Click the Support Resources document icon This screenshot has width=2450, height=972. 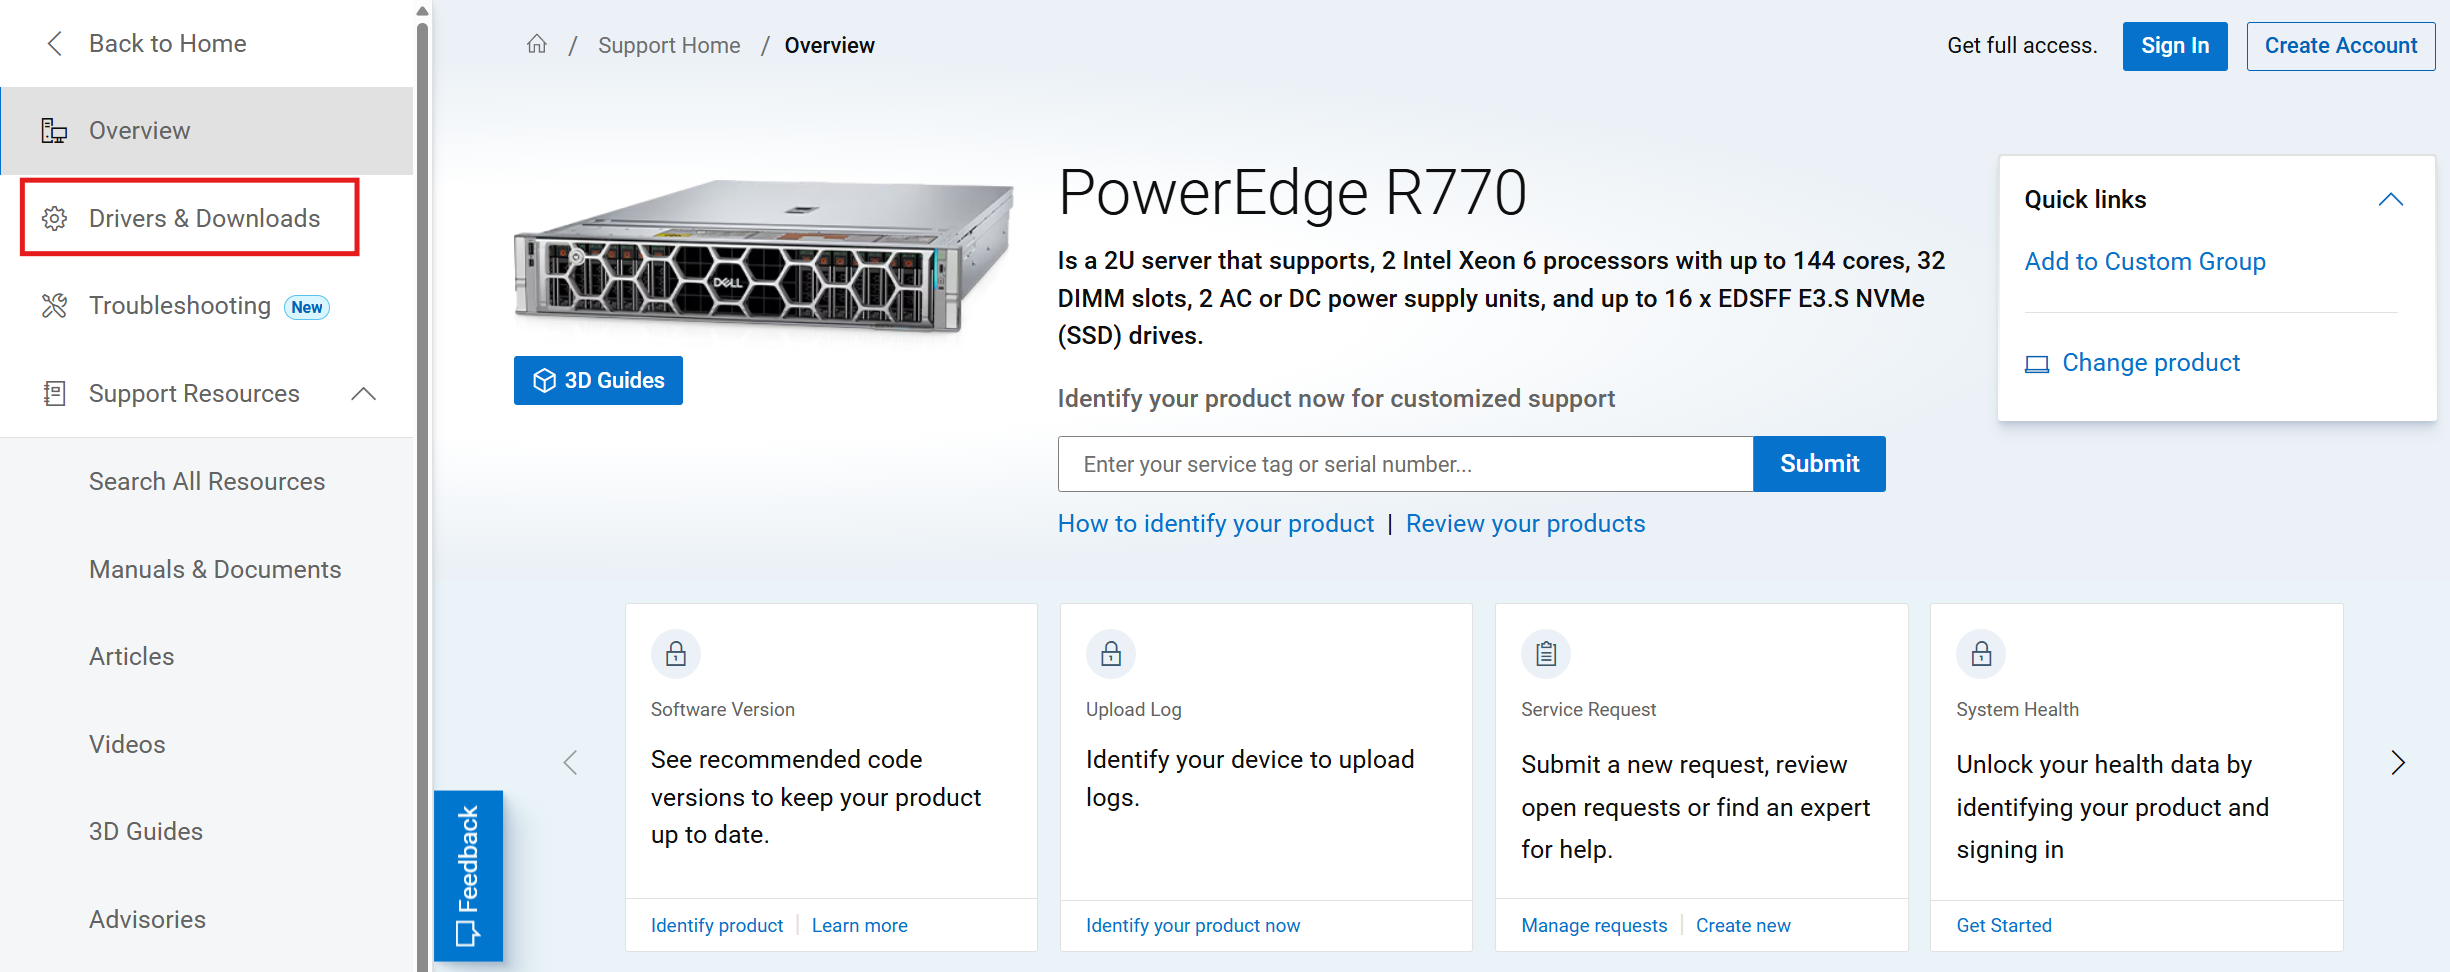click(54, 394)
